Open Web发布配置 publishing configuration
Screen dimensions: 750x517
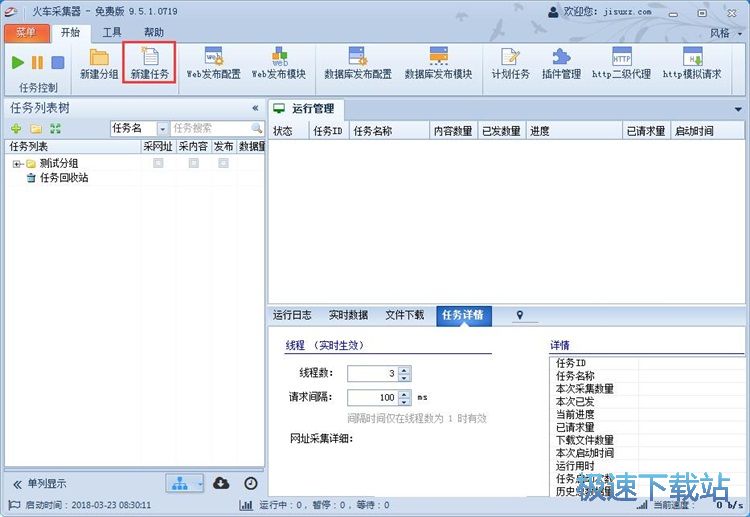point(213,63)
